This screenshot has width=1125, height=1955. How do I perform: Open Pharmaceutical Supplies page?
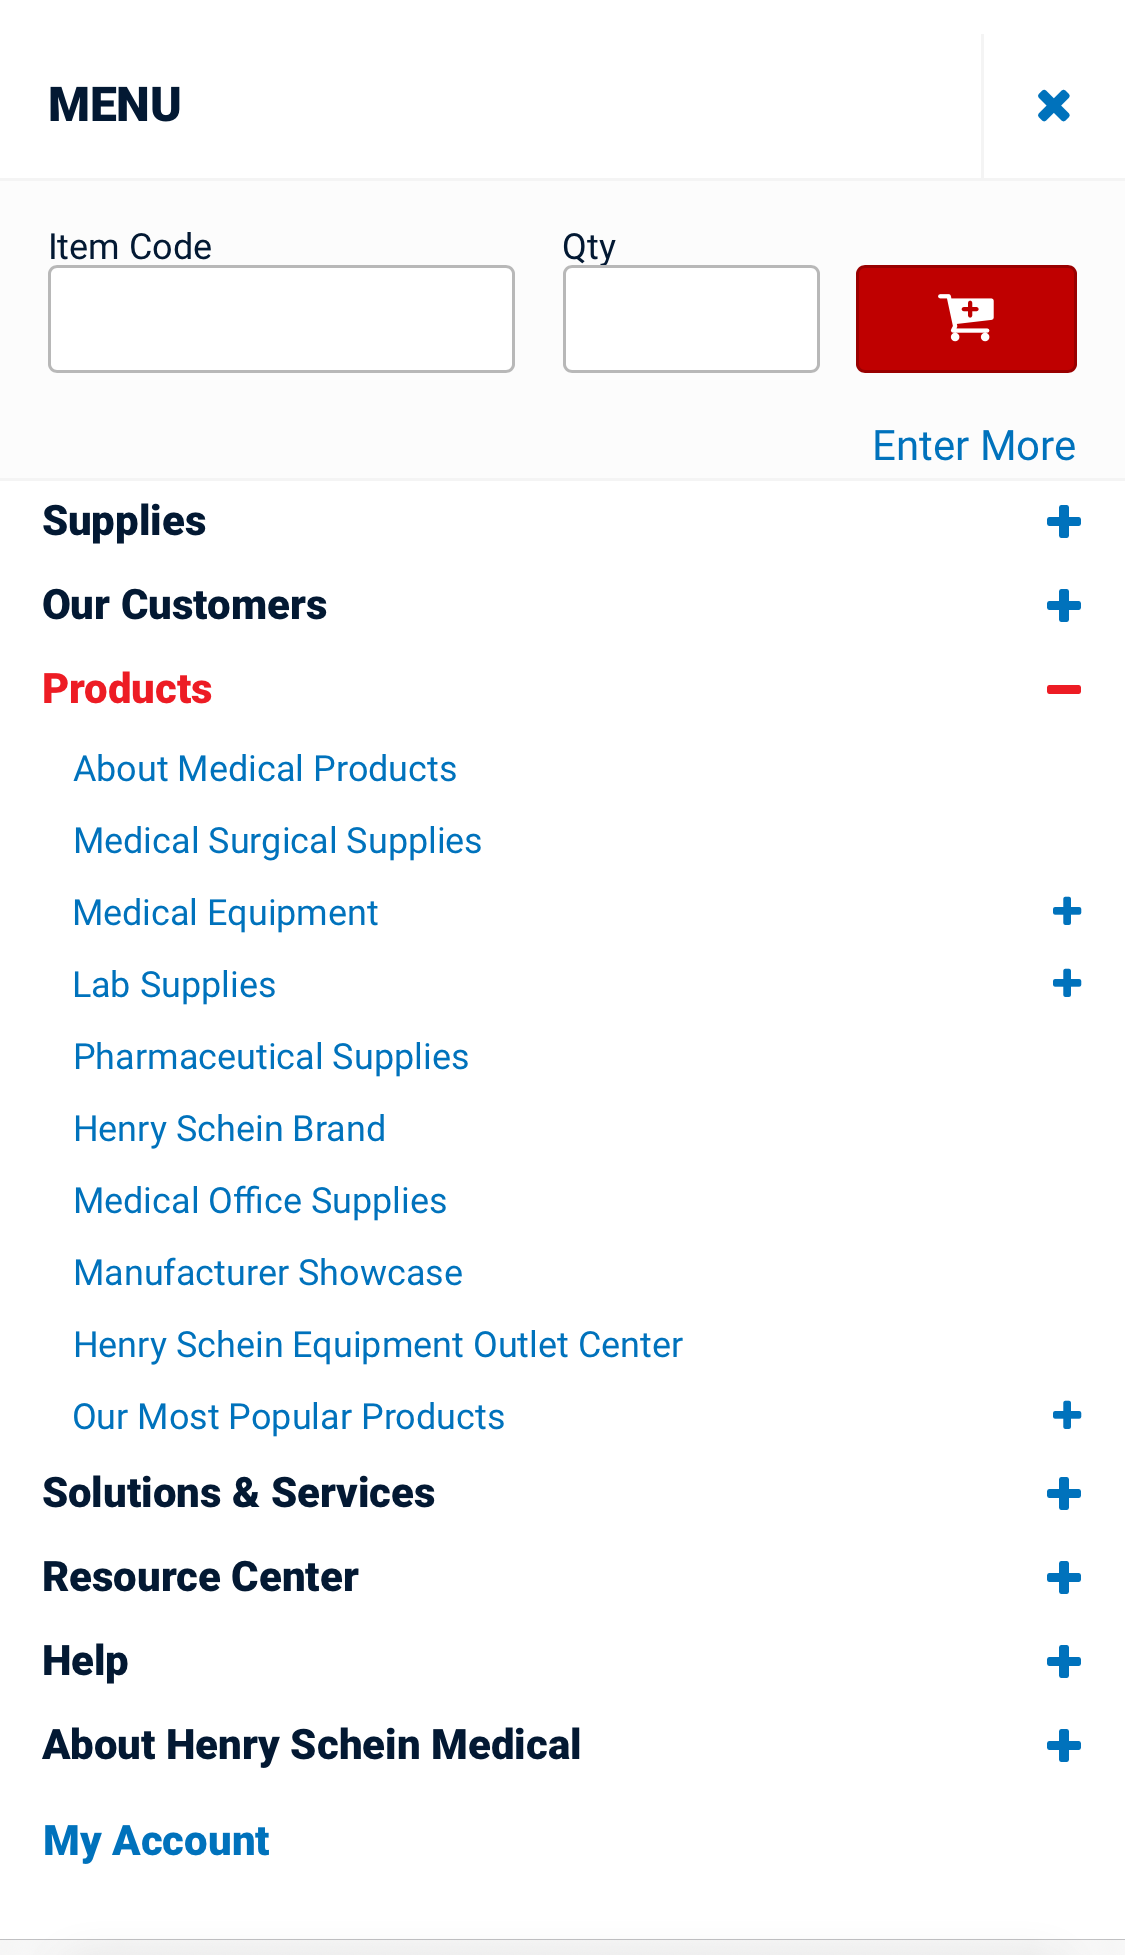(x=271, y=1057)
